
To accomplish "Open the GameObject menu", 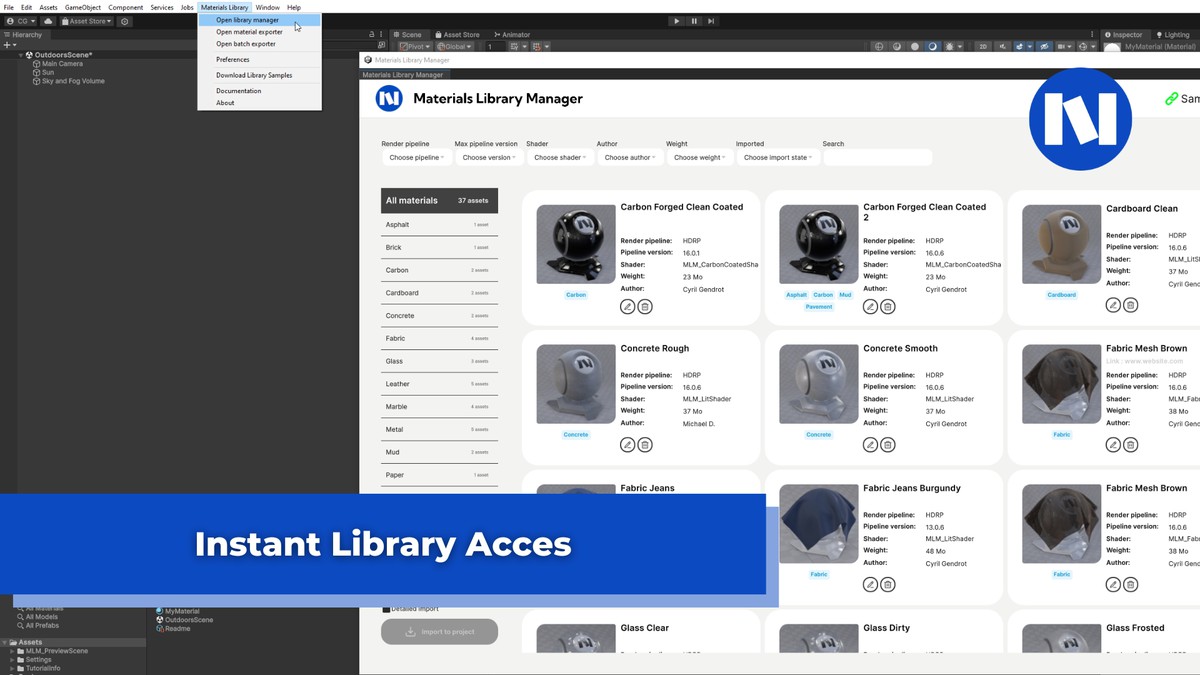I will (83, 7).
